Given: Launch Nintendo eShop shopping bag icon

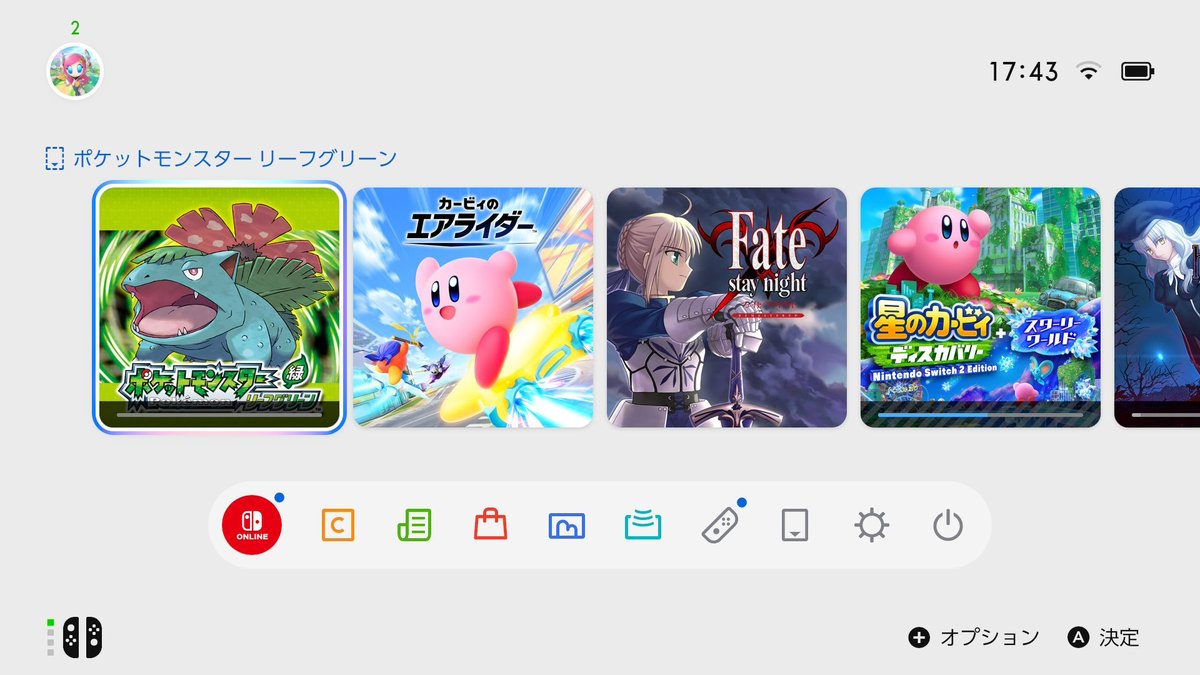Looking at the screenshot, I should click(491, 524).
